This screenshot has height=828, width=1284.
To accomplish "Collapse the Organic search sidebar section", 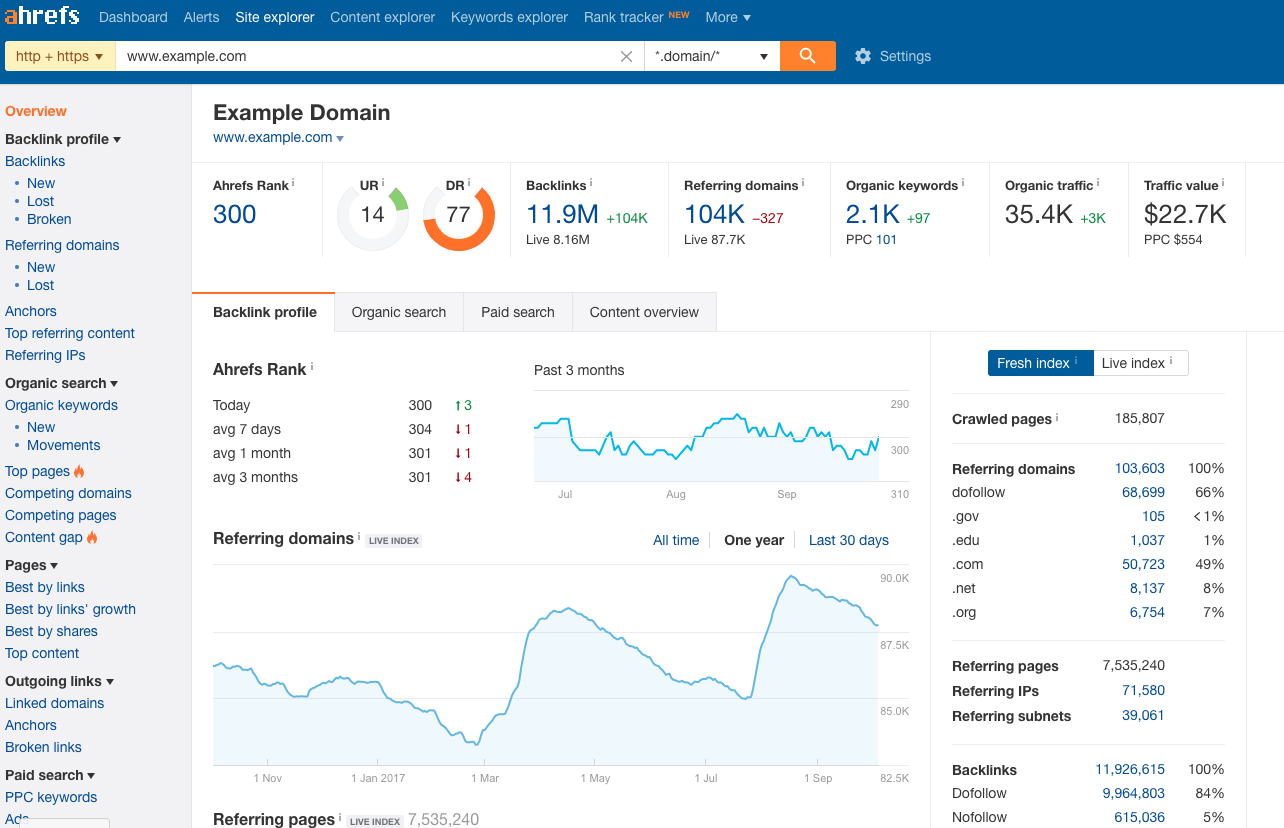I will 114,384.
